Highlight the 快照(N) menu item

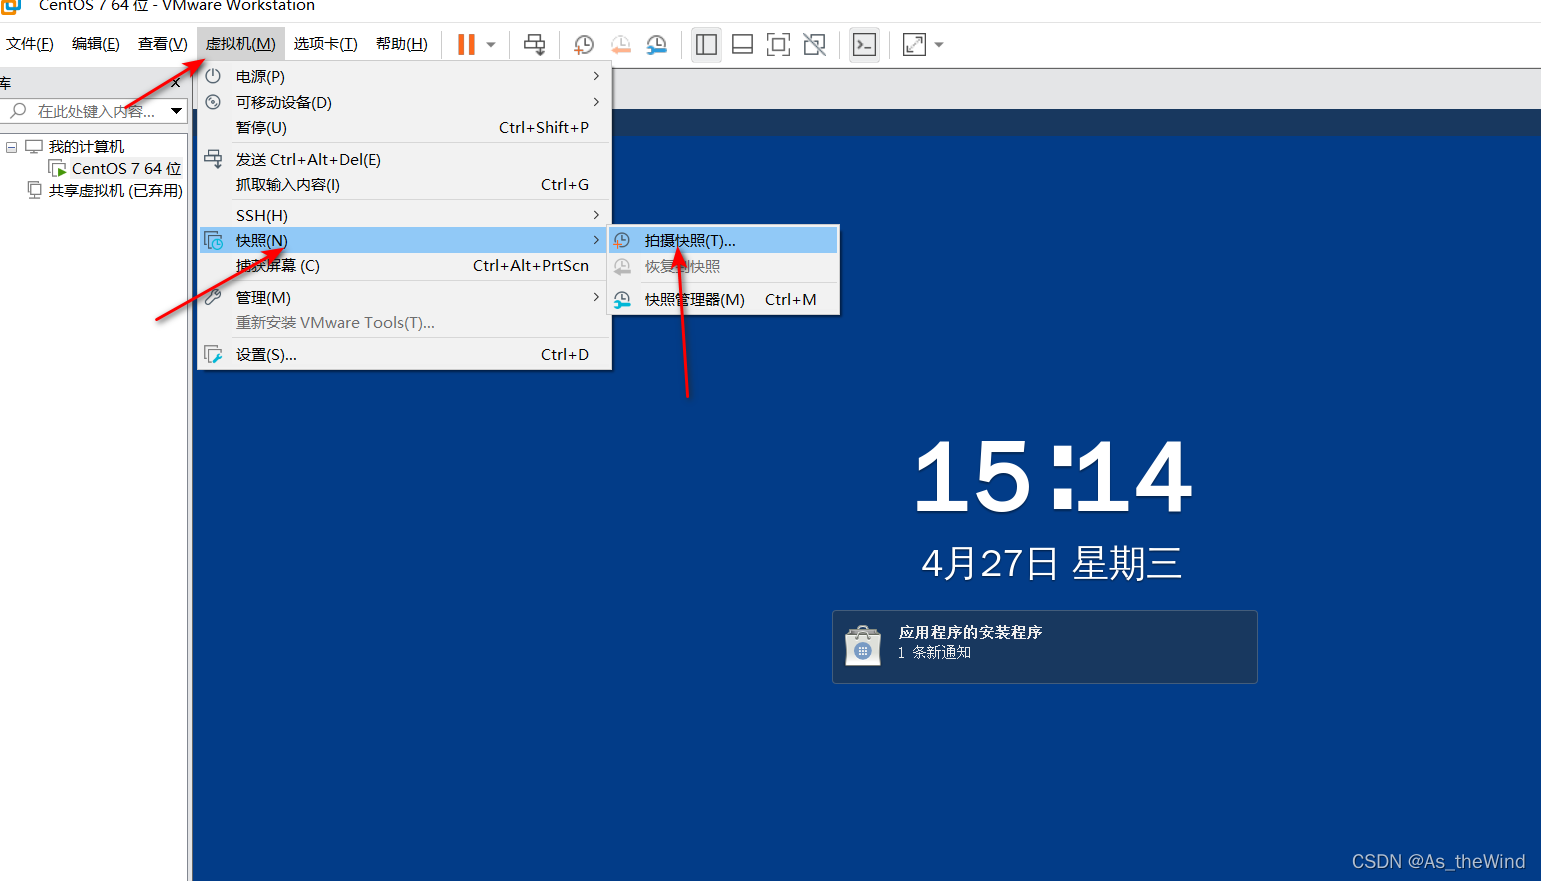coord(405,240)
